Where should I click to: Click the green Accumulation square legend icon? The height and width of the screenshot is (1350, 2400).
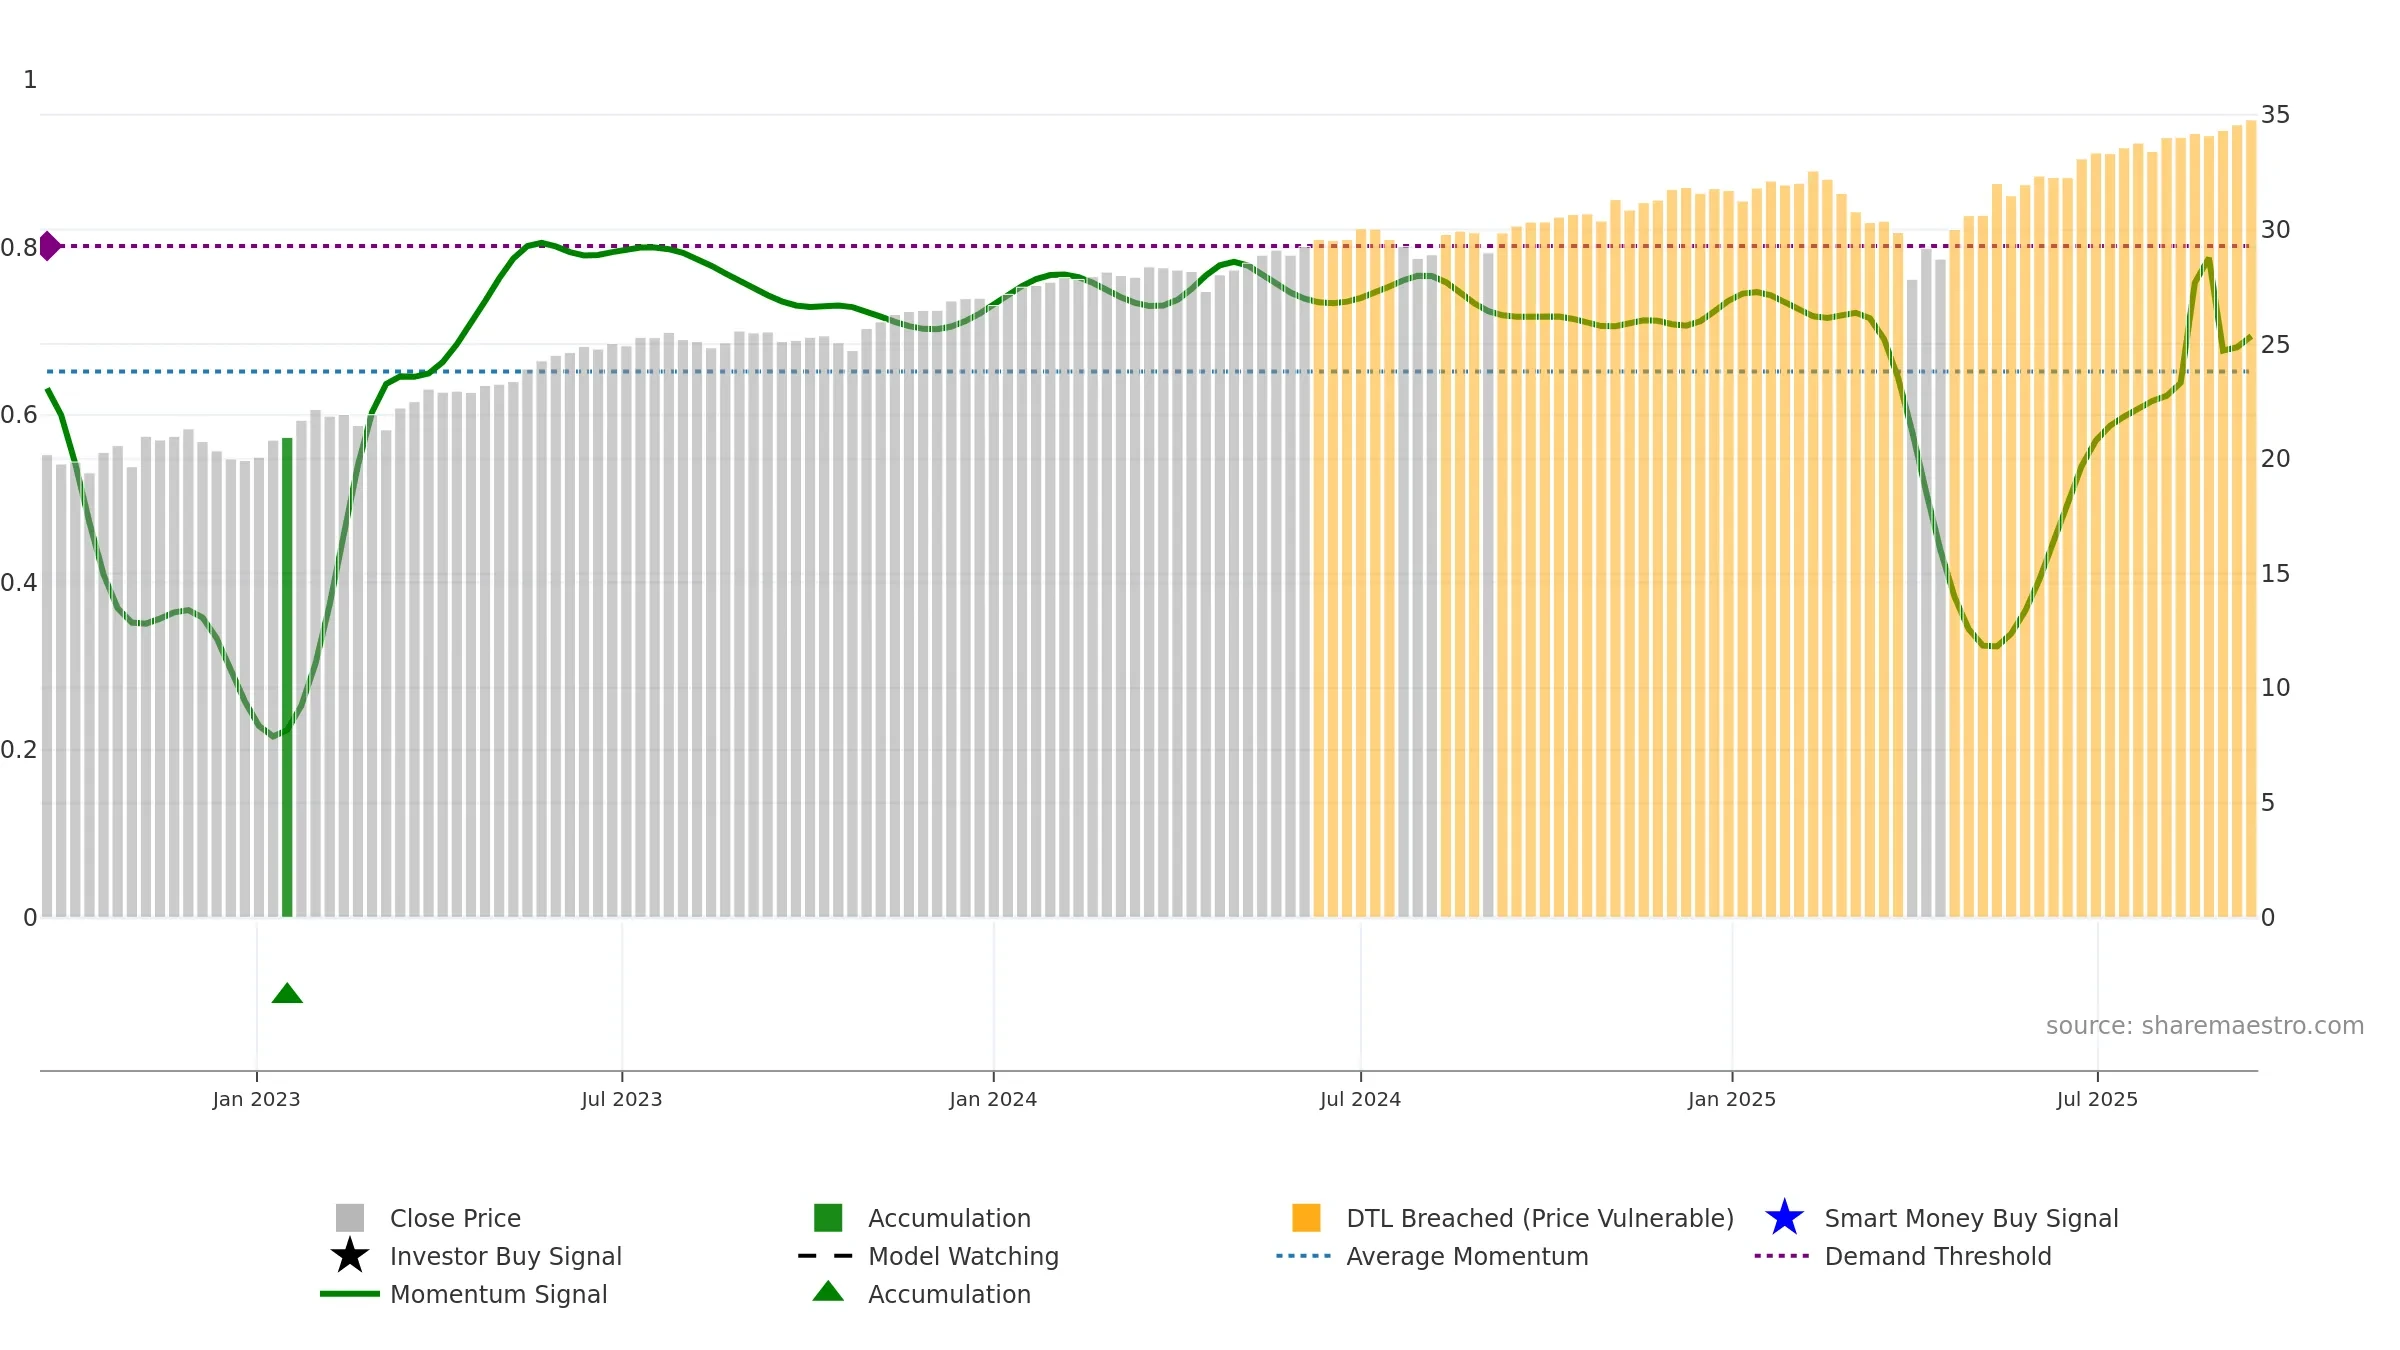coord(828,1218)
